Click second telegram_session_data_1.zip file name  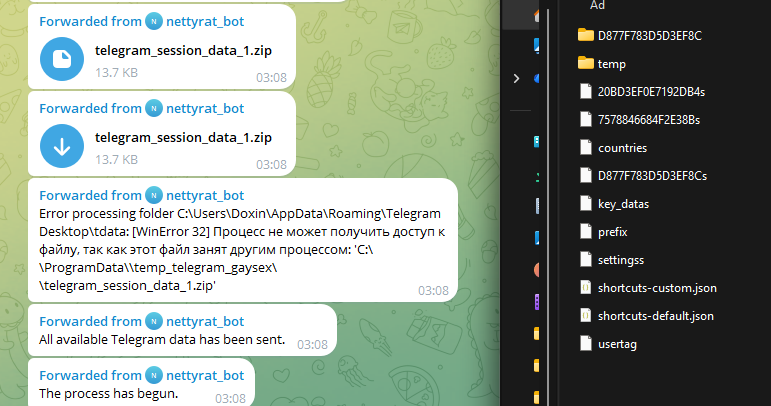click(183, 138)
